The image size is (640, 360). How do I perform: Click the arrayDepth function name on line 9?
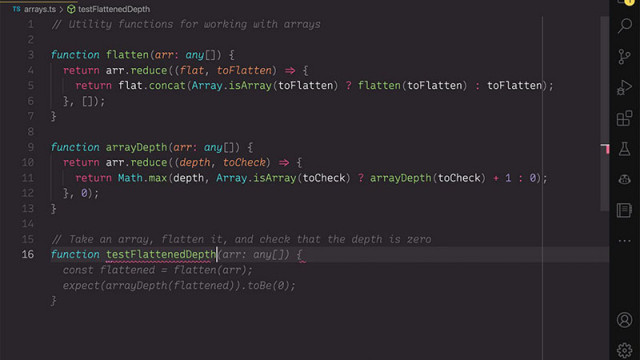tap(136, 147)
